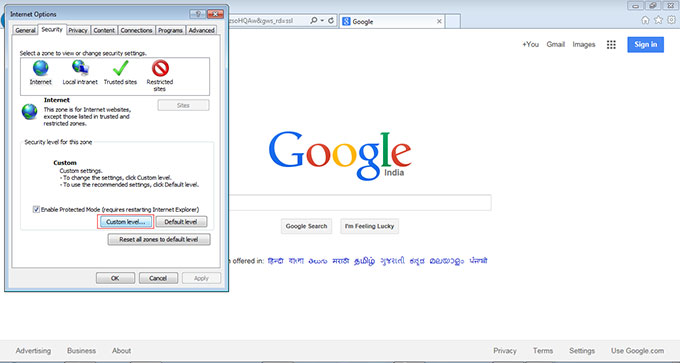680x363 pixels.
Task: Select the Local intranet zone icon
Action: (80, 68)
